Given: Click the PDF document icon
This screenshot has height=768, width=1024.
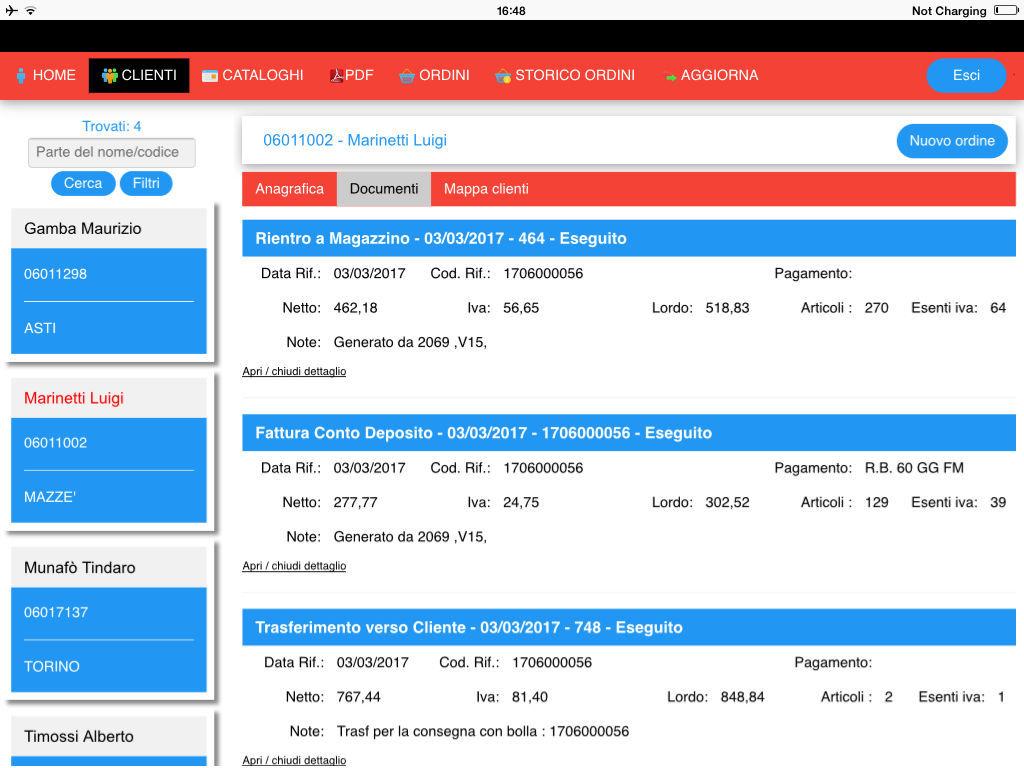Looking at the screenshot, I should (x=336, y=76).
